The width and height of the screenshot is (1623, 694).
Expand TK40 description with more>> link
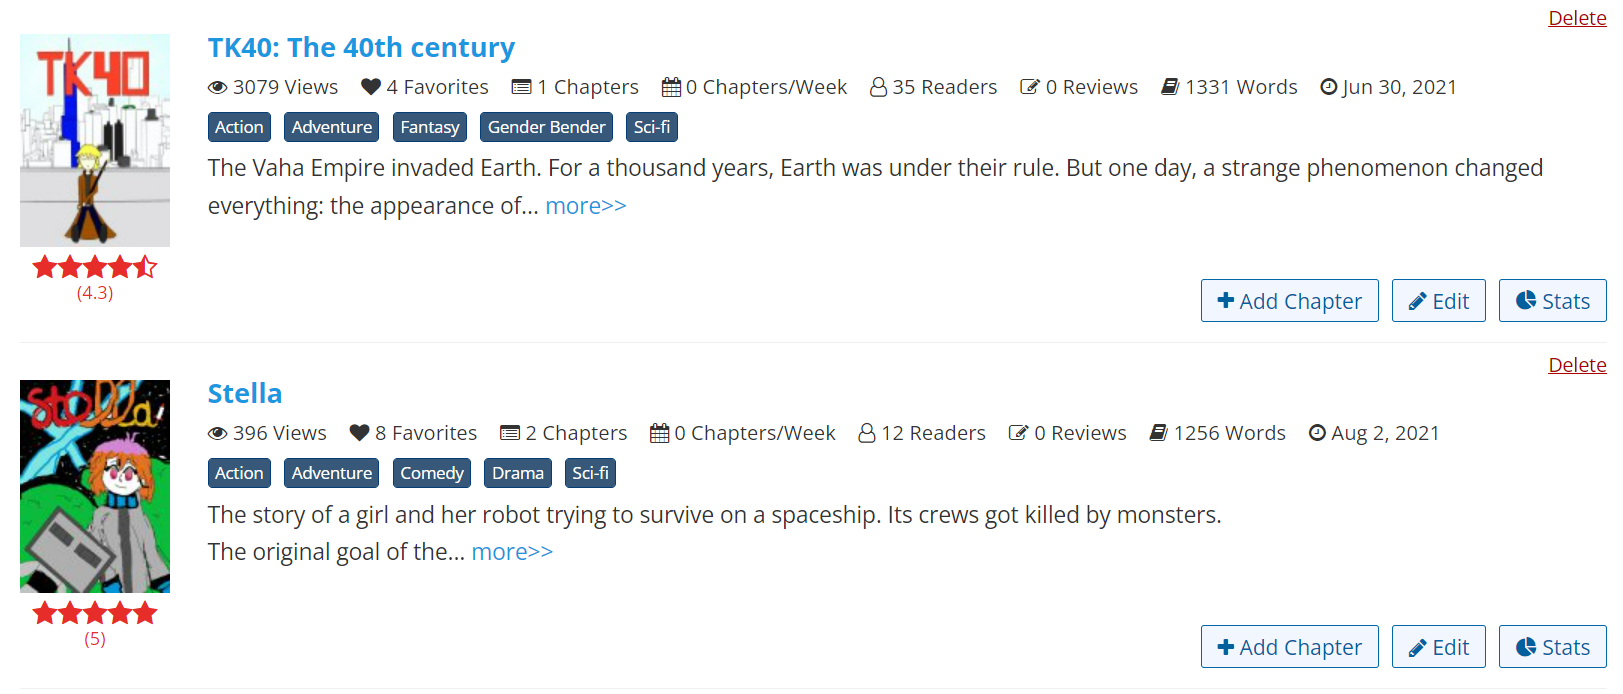pyautogui.click(x=585, y=206)
